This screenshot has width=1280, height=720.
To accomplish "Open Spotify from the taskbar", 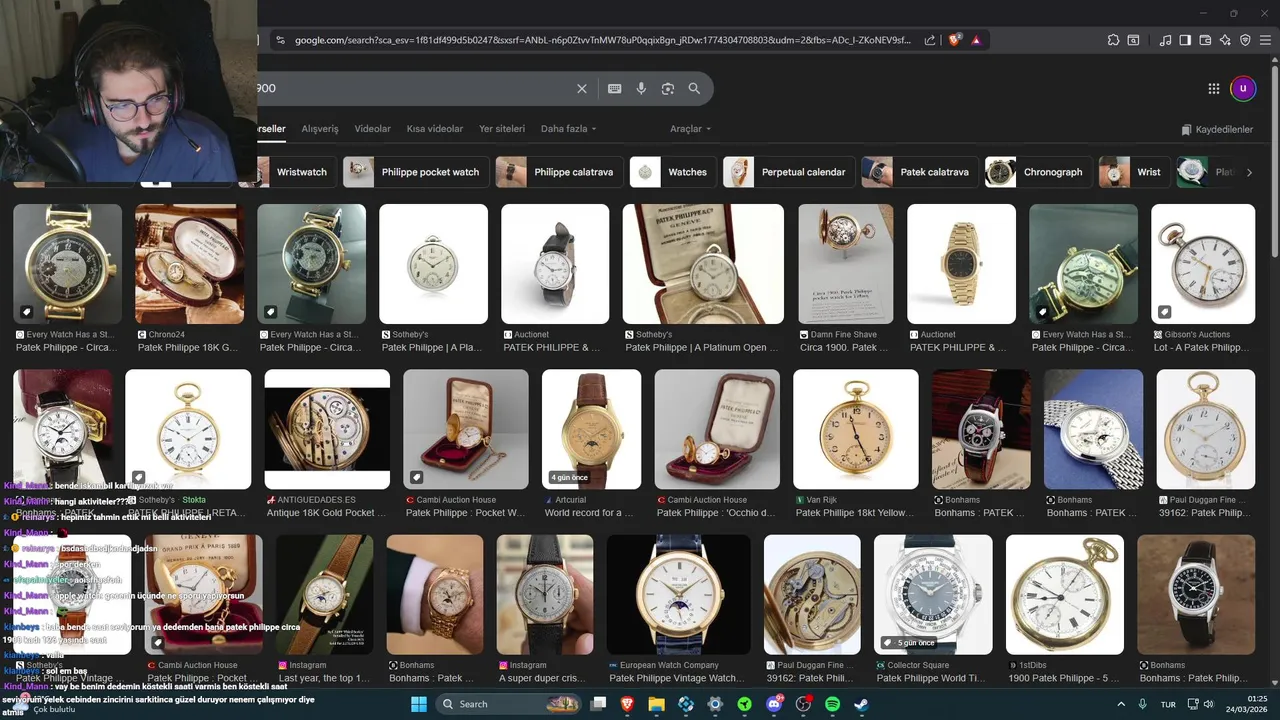I will click(x=832, y=704).
